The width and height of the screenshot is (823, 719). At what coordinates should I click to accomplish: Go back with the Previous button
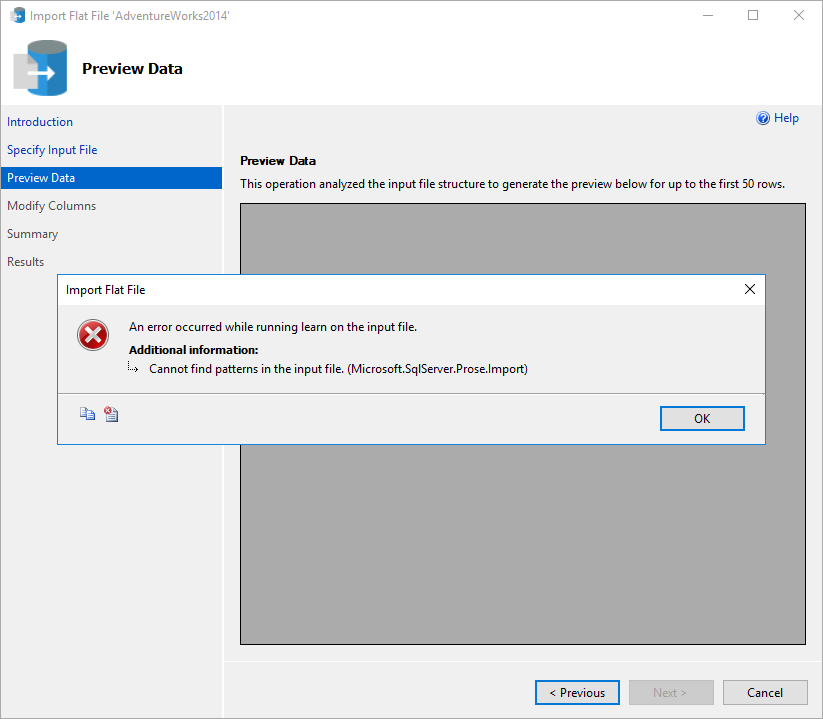[577, 692]
